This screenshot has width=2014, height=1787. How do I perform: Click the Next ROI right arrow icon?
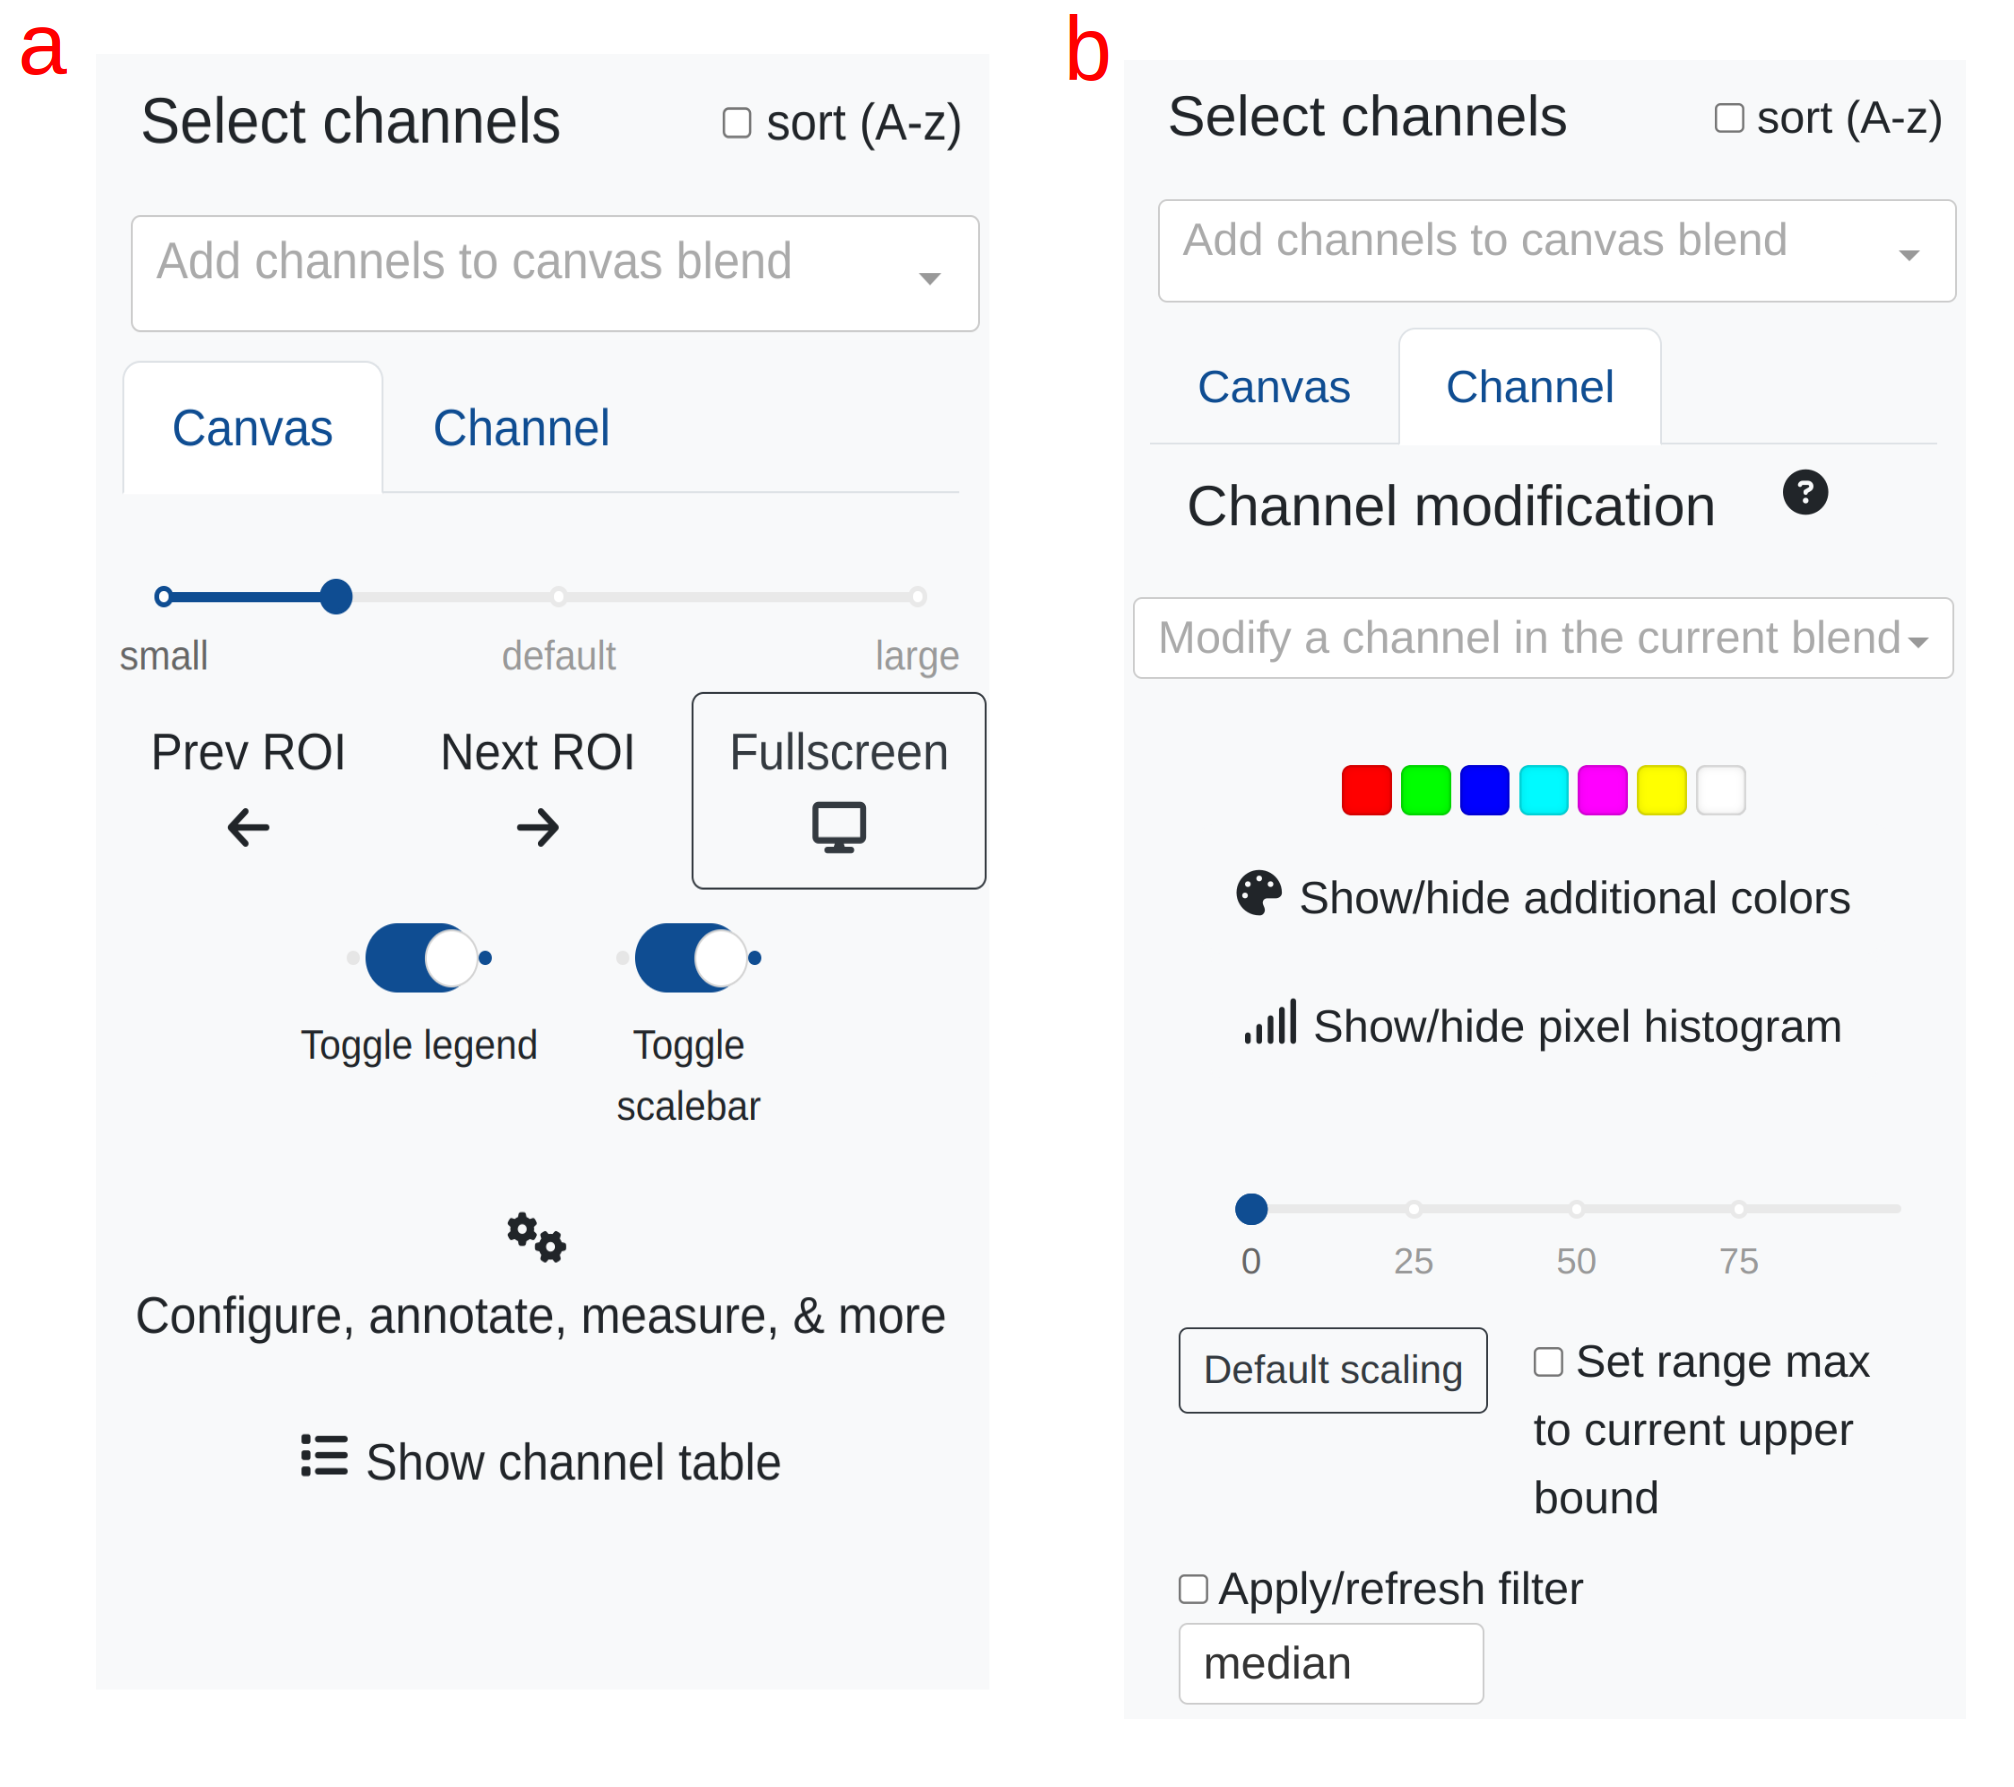[x=537, y=828]
